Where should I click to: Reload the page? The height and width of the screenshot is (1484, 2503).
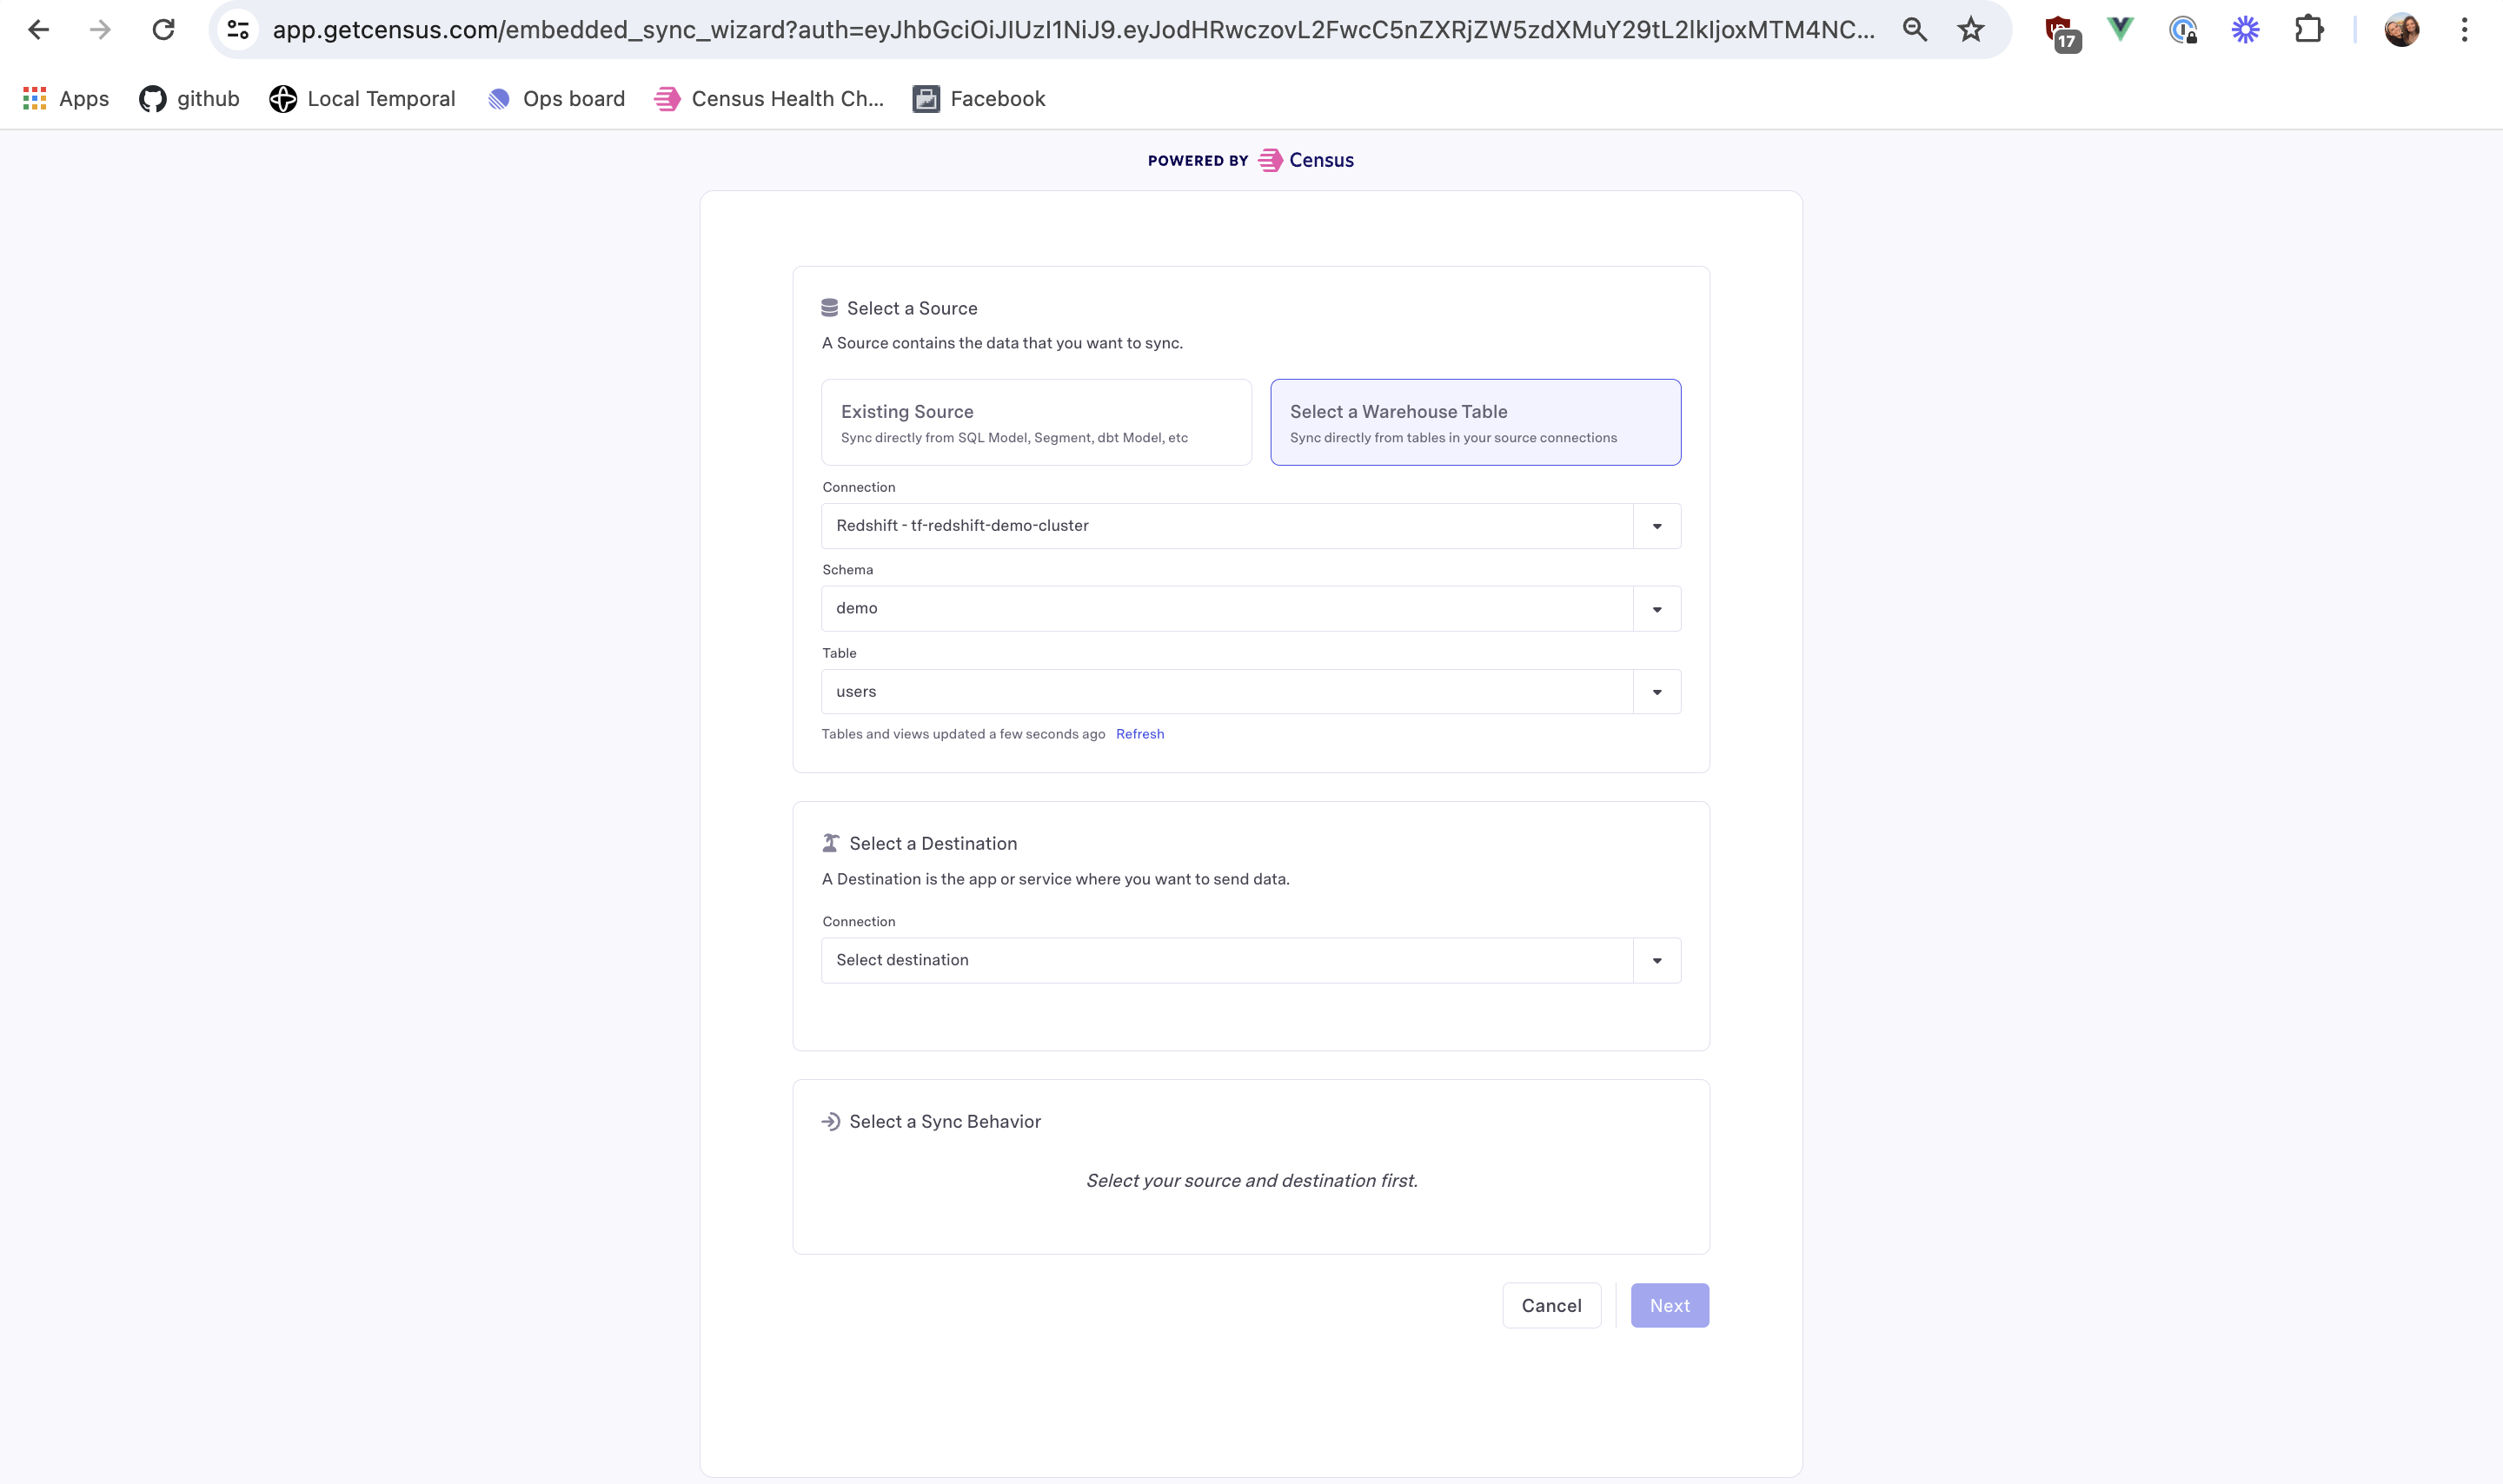(163, 30)
